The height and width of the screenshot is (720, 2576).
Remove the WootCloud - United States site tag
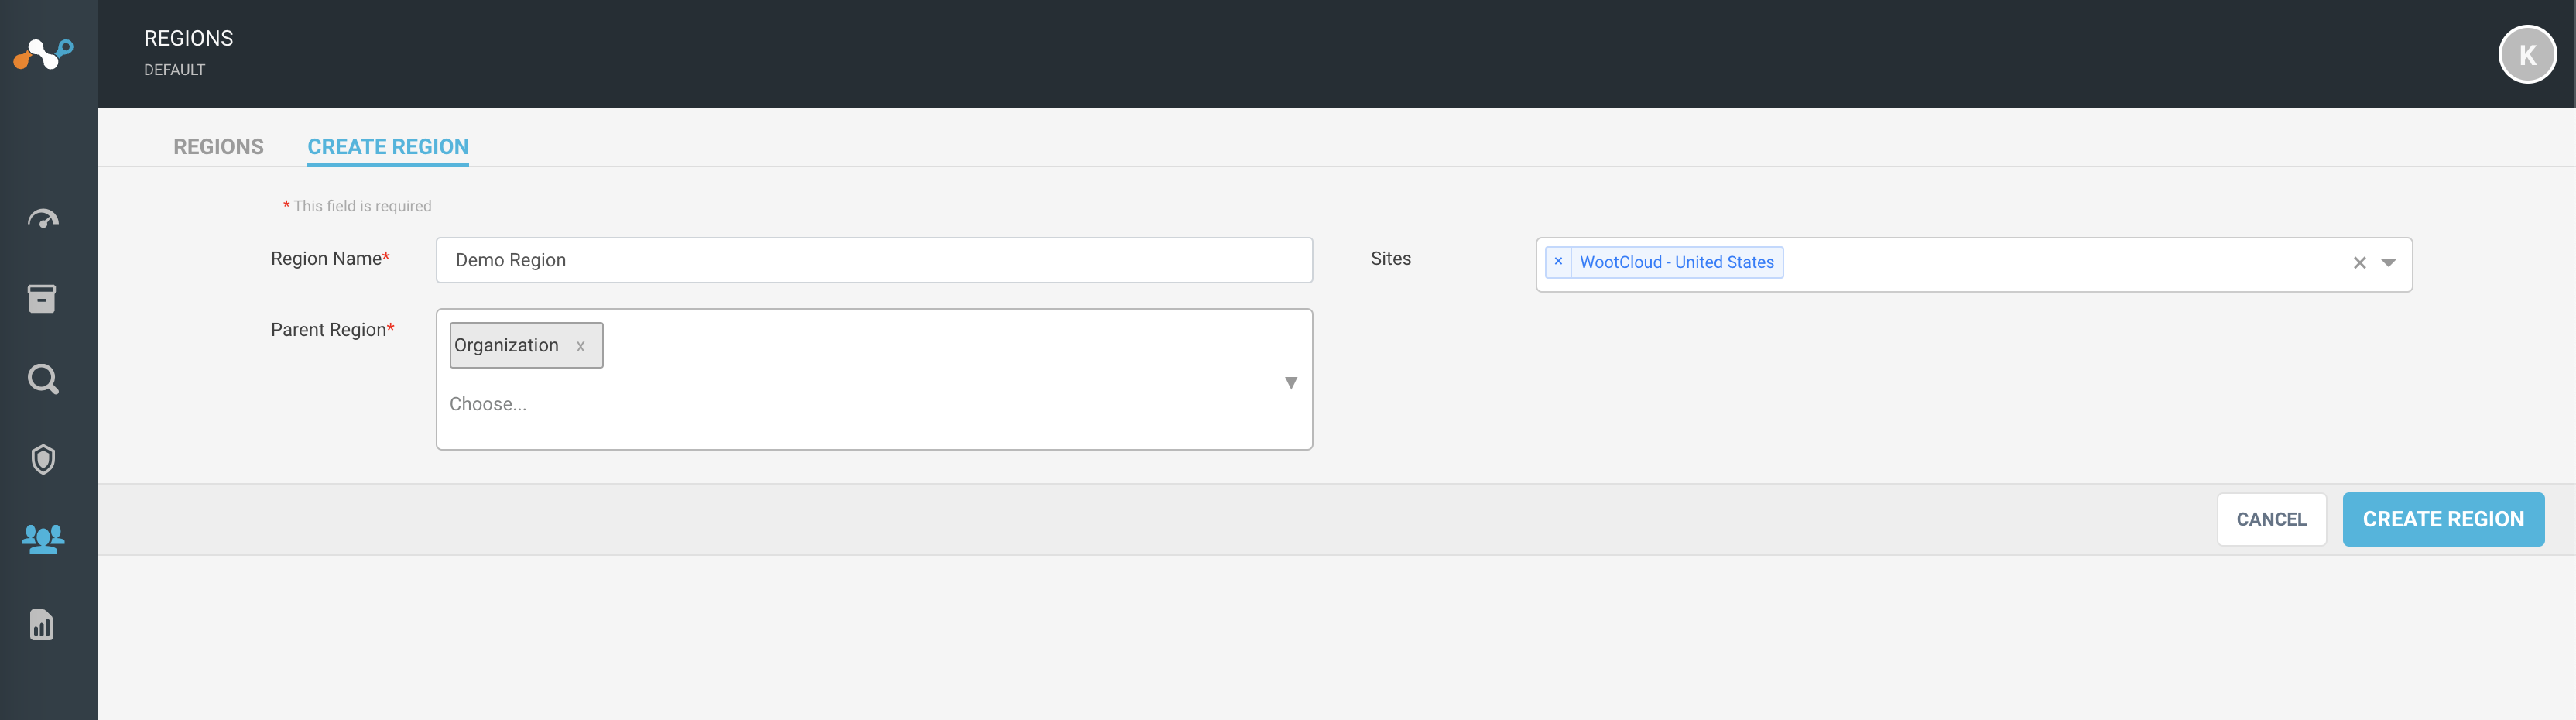click(x=1558, y=262)
